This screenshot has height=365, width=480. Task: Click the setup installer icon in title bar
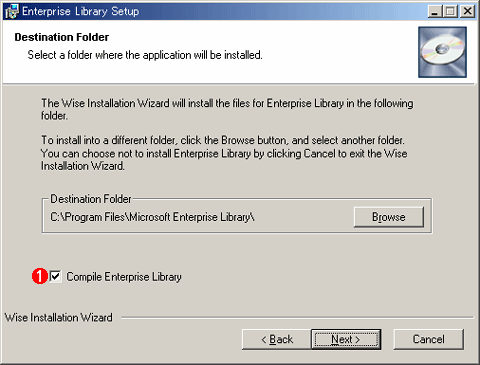[12, 12]
